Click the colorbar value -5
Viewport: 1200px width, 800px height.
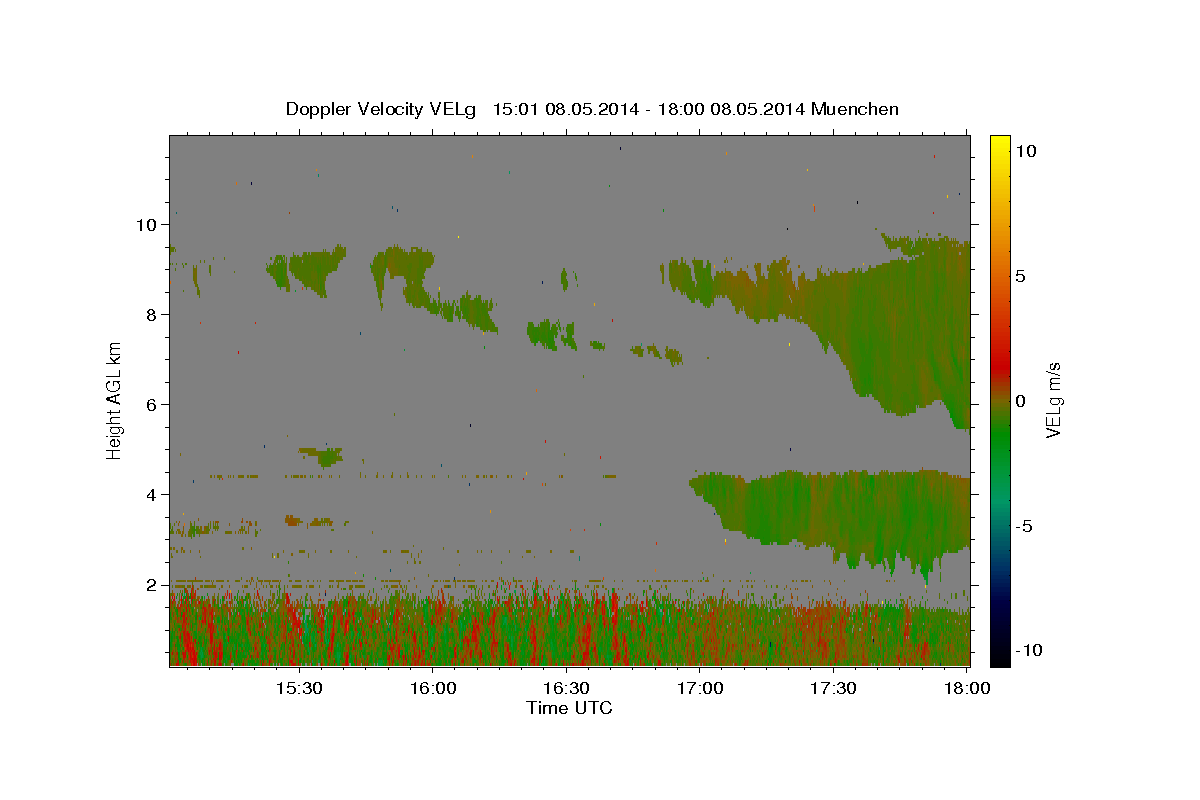1024,526
